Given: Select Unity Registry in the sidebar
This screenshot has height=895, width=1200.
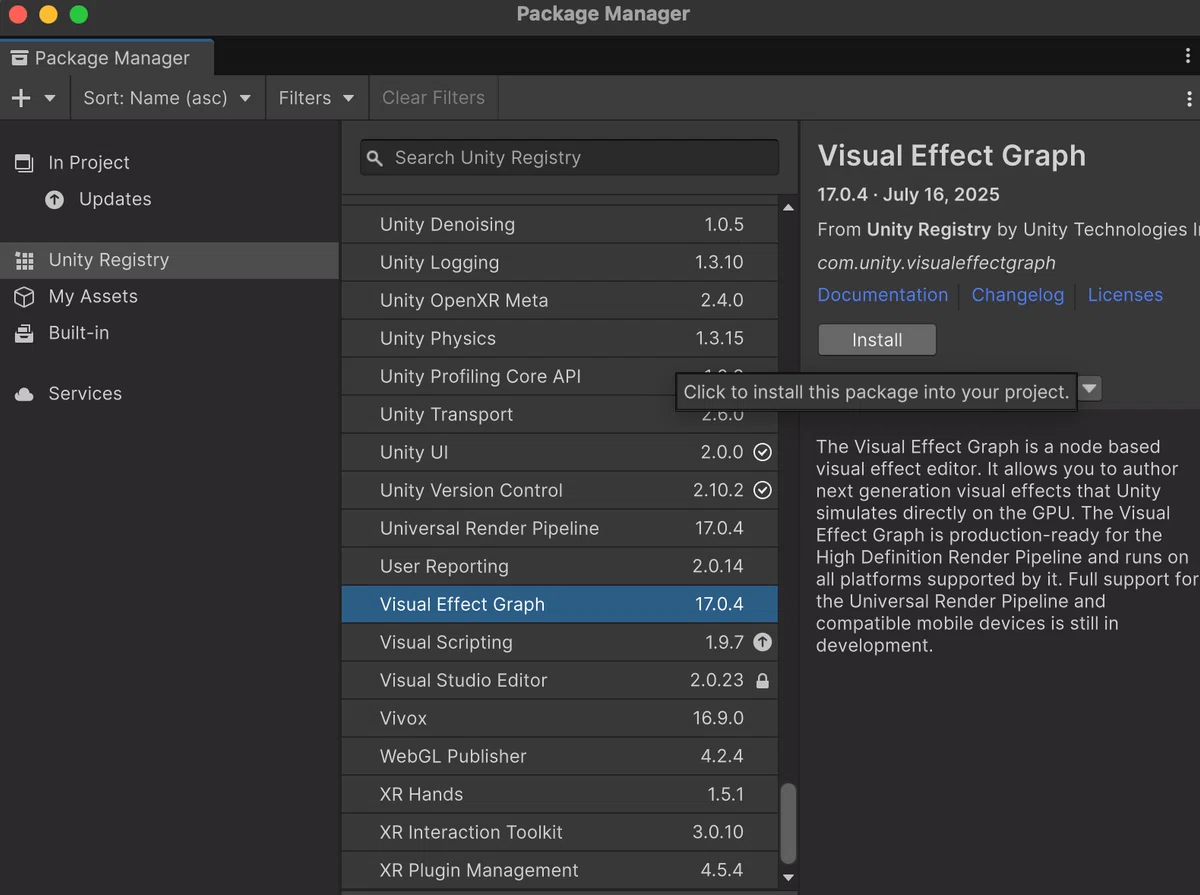Looking at the screenshot, I should point(170,260).
